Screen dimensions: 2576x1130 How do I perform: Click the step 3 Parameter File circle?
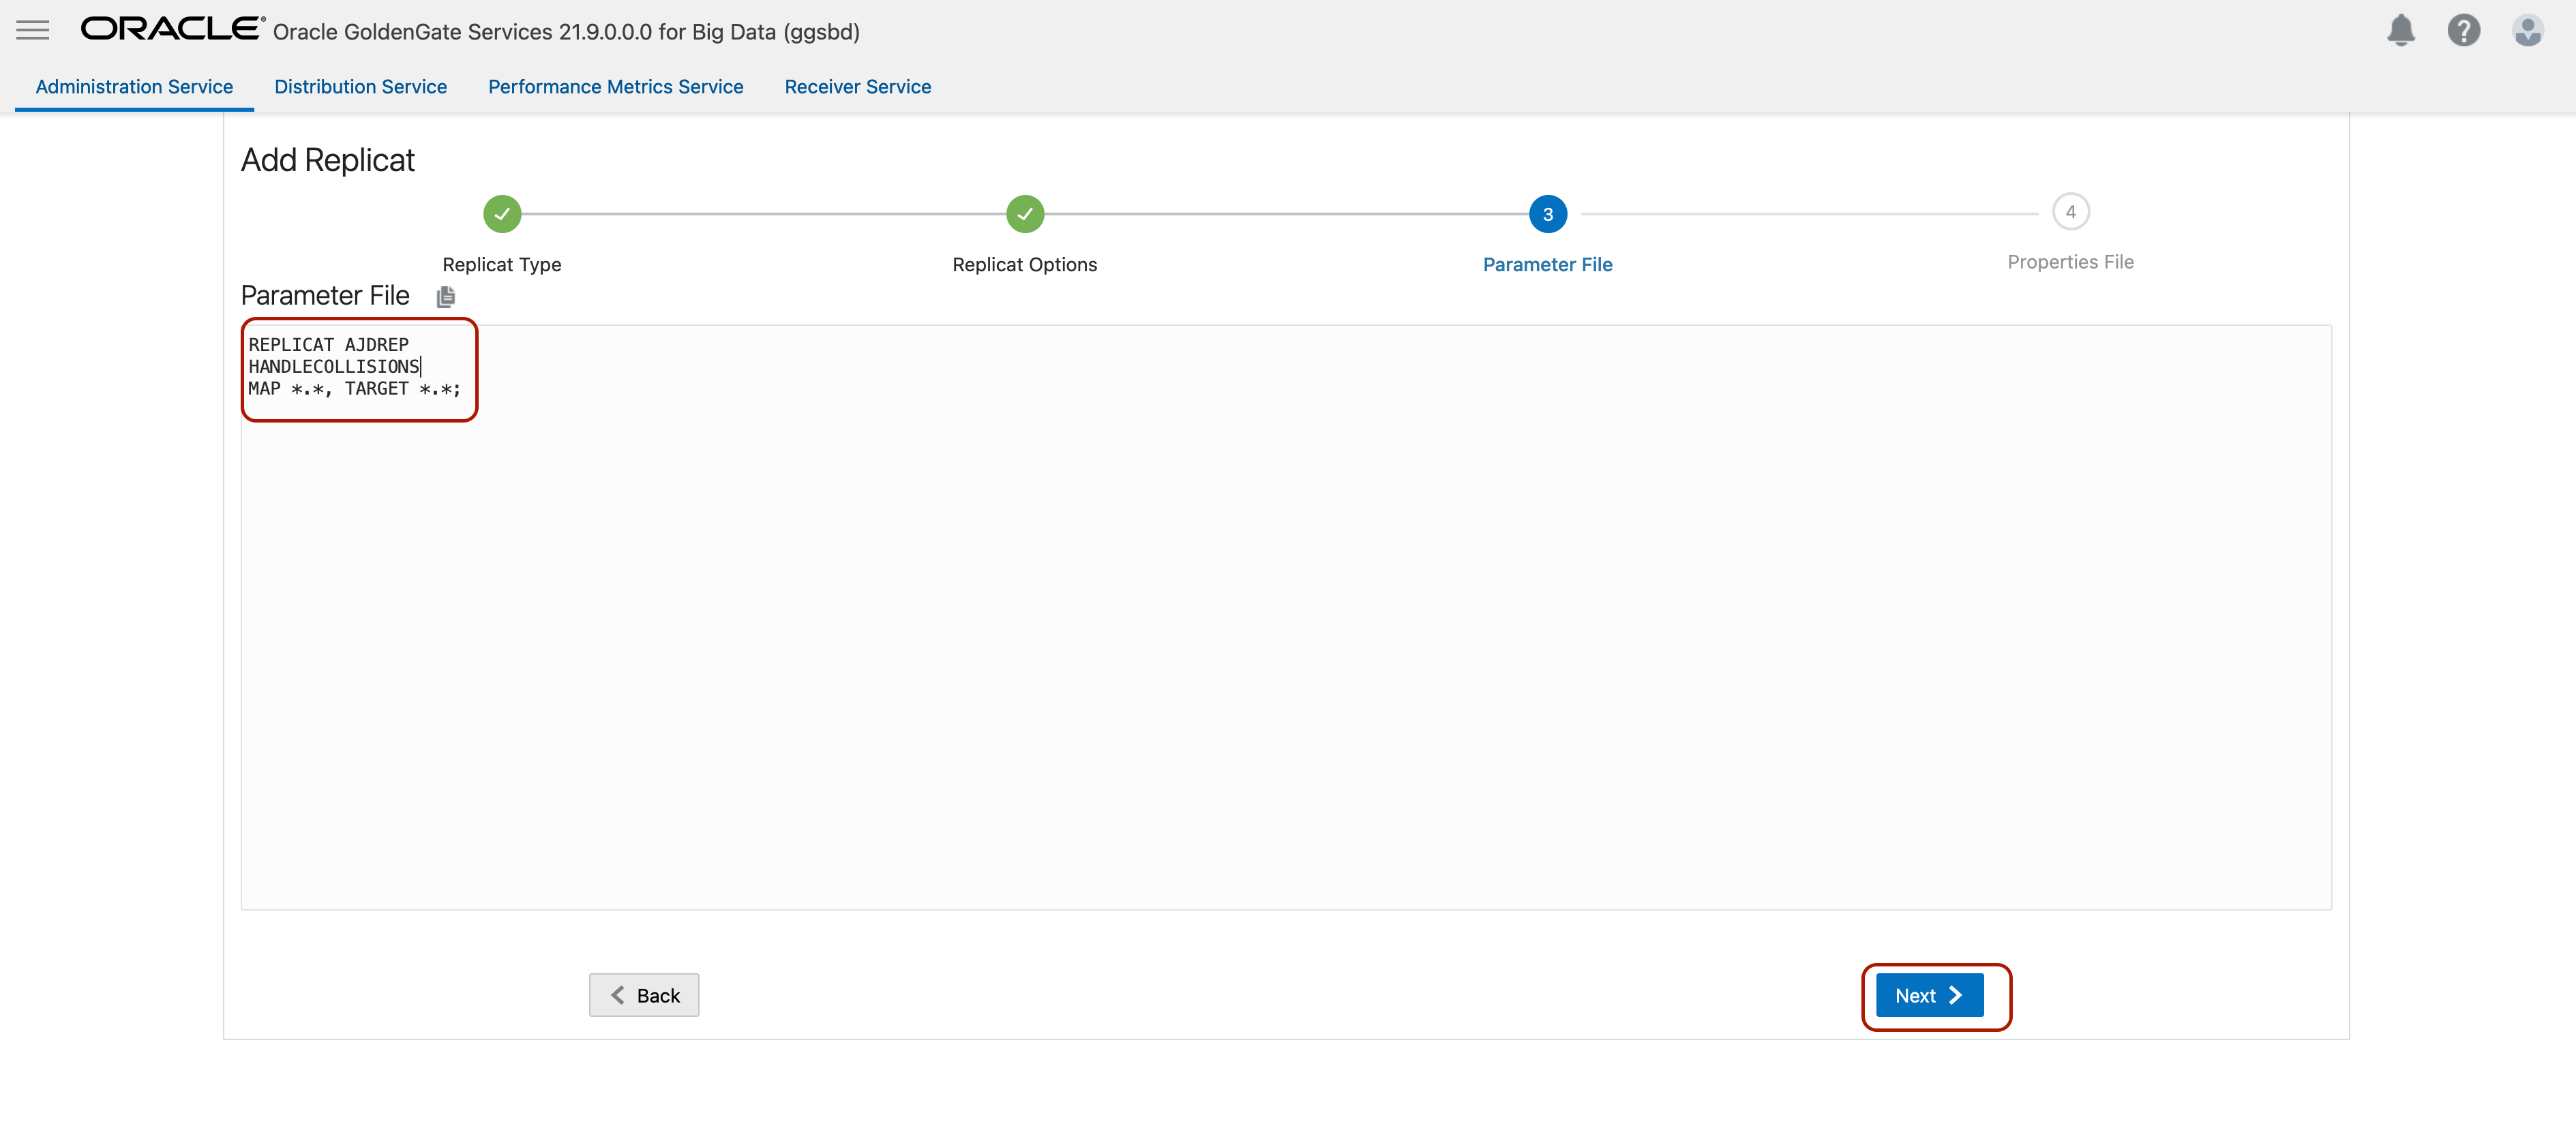click(1547, 214)
